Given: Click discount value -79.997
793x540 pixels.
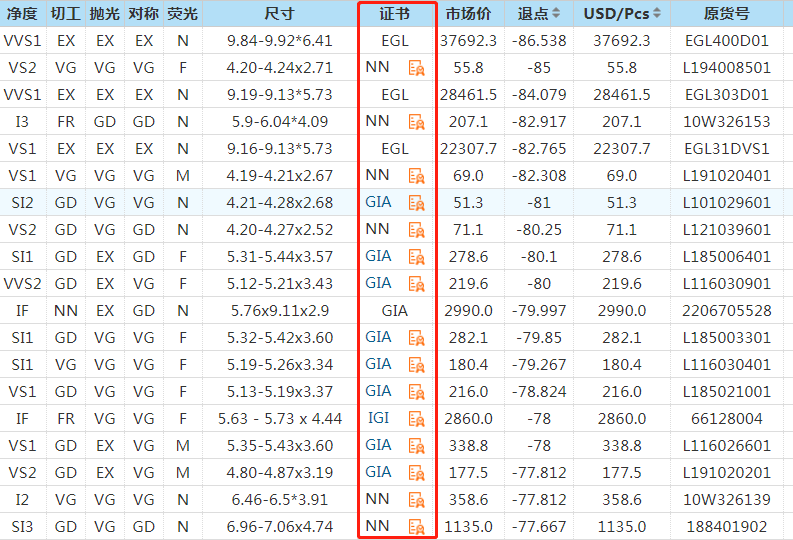Looking at the screenshot, I should coord(539,310).
